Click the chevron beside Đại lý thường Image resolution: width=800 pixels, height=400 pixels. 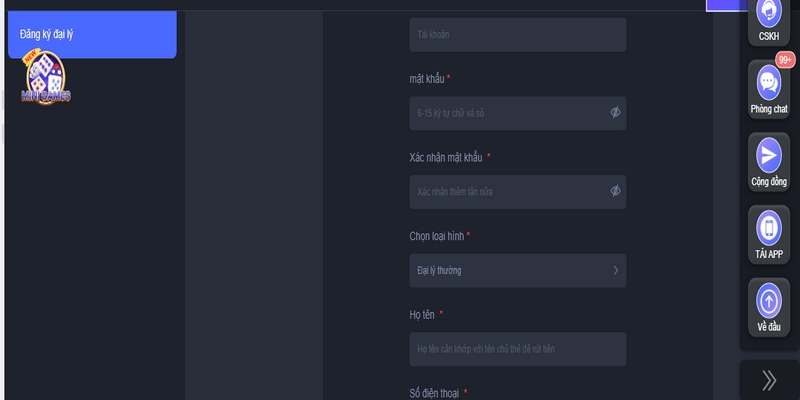616,270
